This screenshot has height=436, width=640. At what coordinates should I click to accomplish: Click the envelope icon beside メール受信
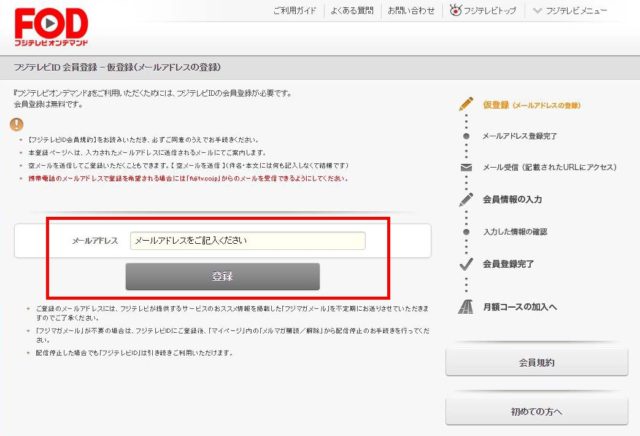(x=466, y=167)
